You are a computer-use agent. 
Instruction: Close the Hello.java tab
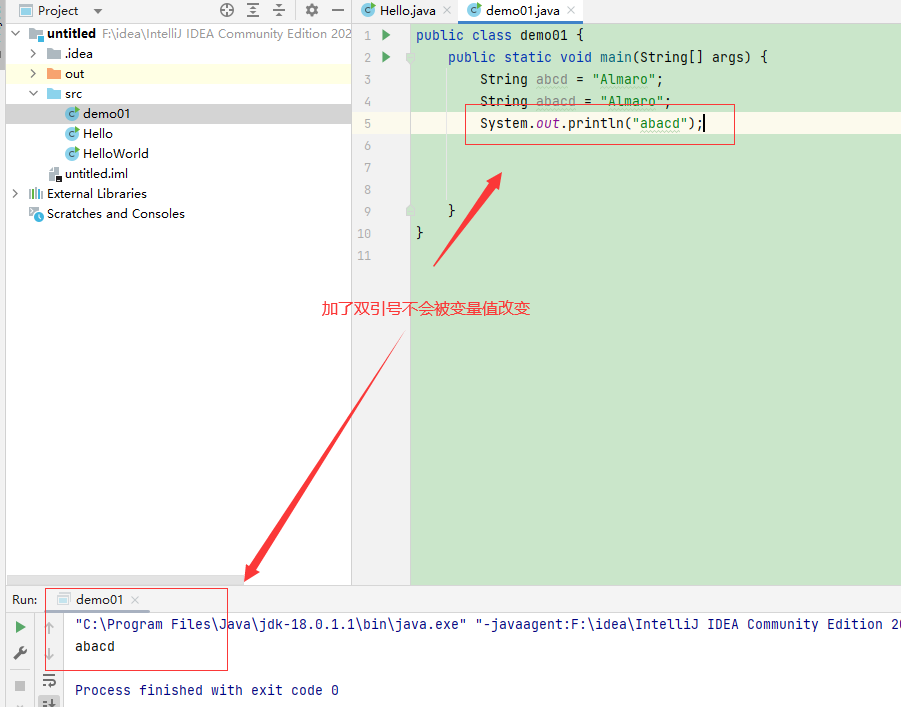447,10
